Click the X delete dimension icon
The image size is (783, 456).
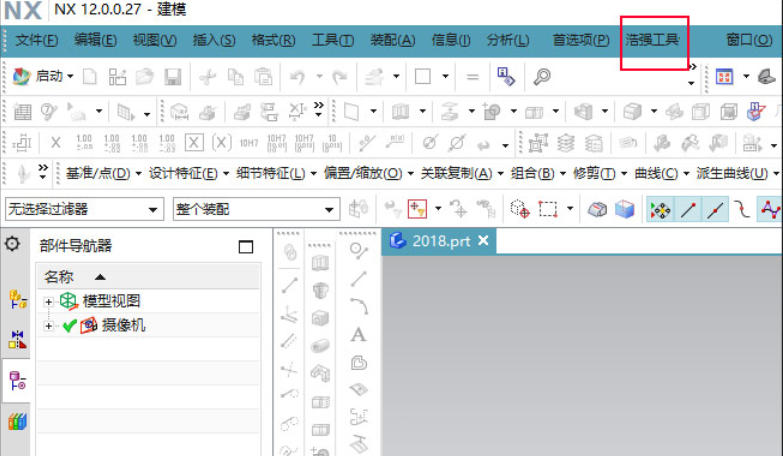point(55,143)
